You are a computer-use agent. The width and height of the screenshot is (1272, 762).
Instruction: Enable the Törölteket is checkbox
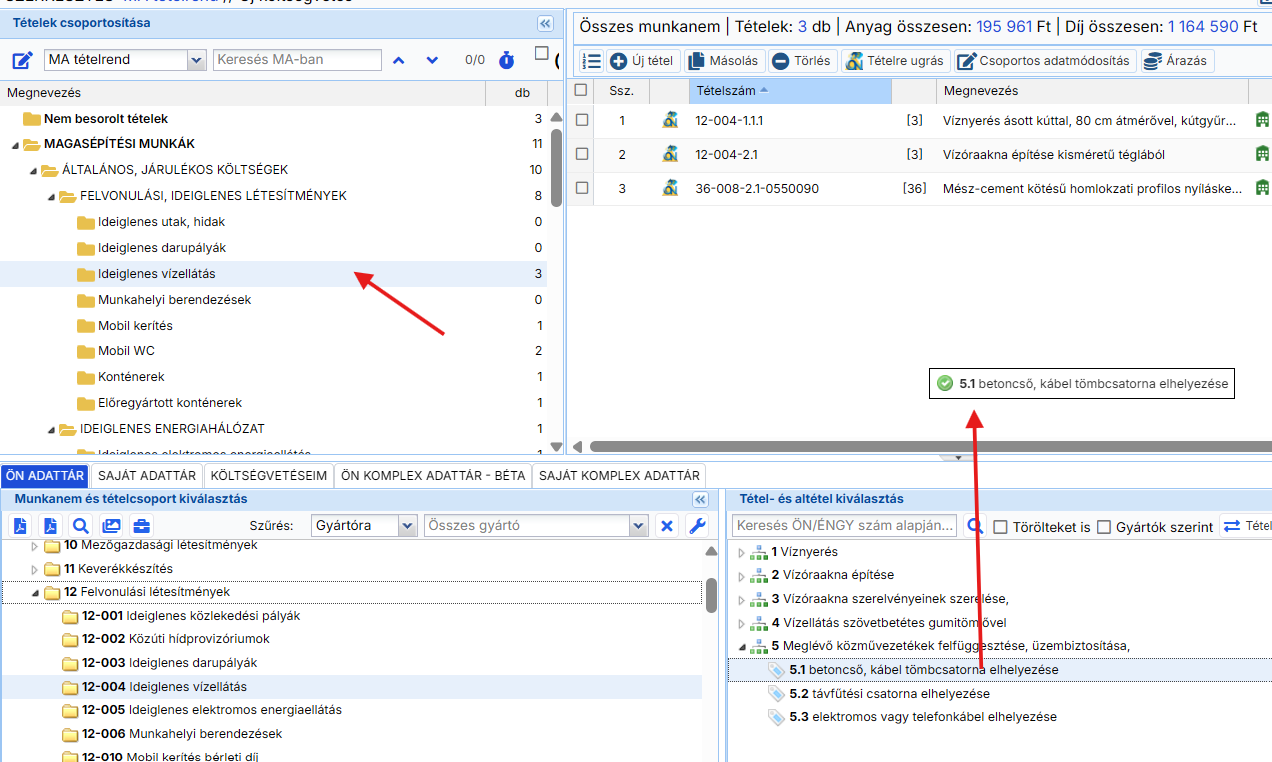click(1000, 527)
